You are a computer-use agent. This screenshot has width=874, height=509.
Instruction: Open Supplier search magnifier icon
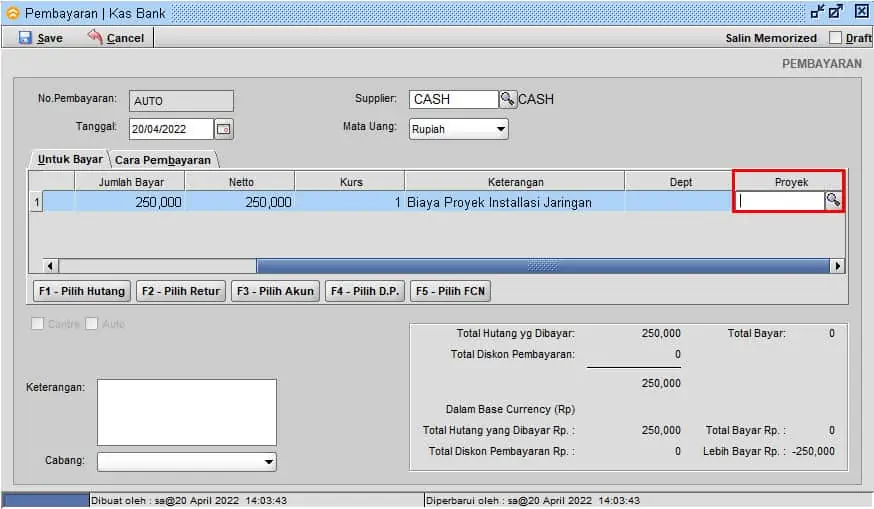point(508,99)
